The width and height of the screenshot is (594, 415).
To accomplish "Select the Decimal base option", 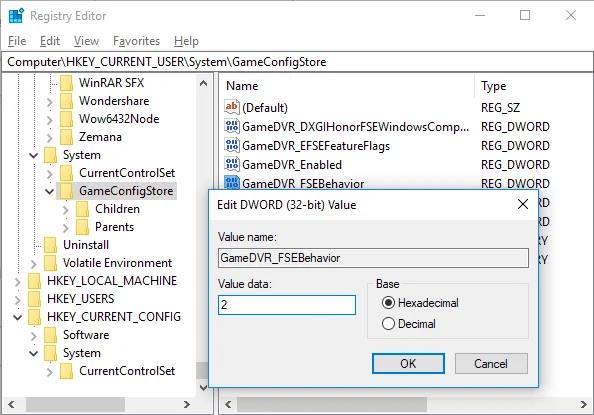I will point(409,324).
